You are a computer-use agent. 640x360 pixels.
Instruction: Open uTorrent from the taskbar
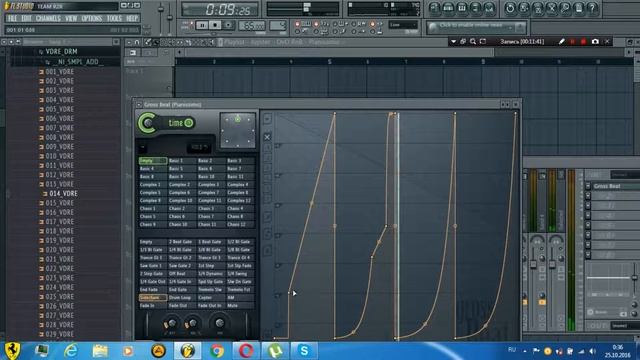pos(276,351)
